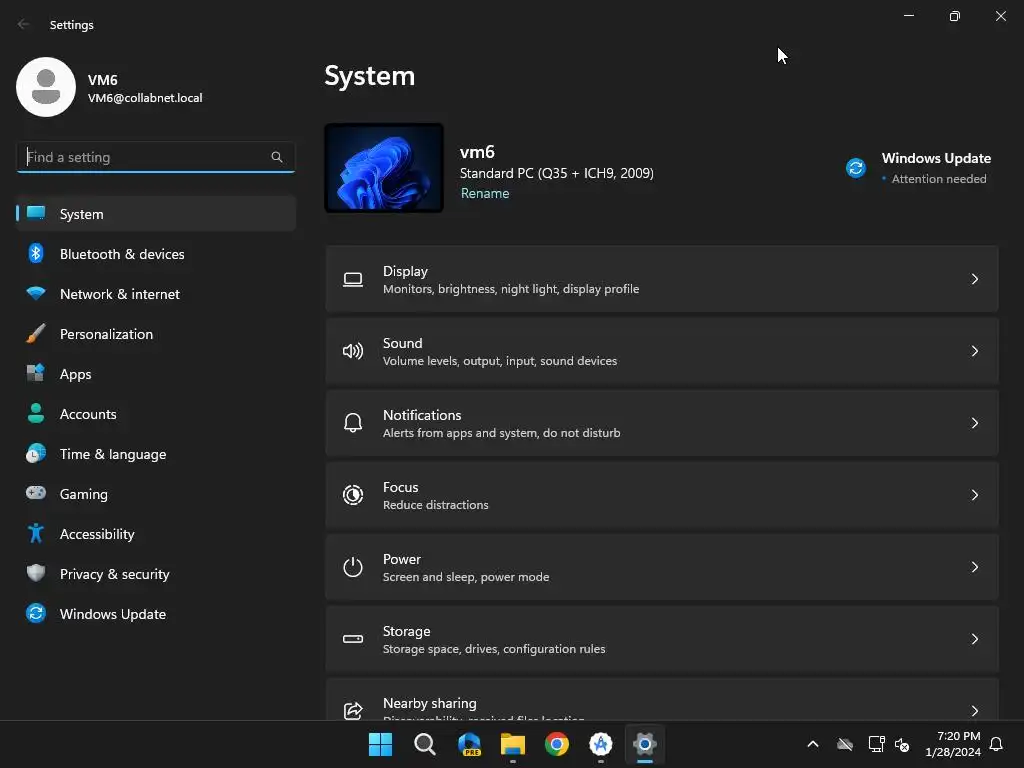This screenshot has height=768, width=1024.
Task: Click the muted volume tray icon
Action: tap(903, 744)
